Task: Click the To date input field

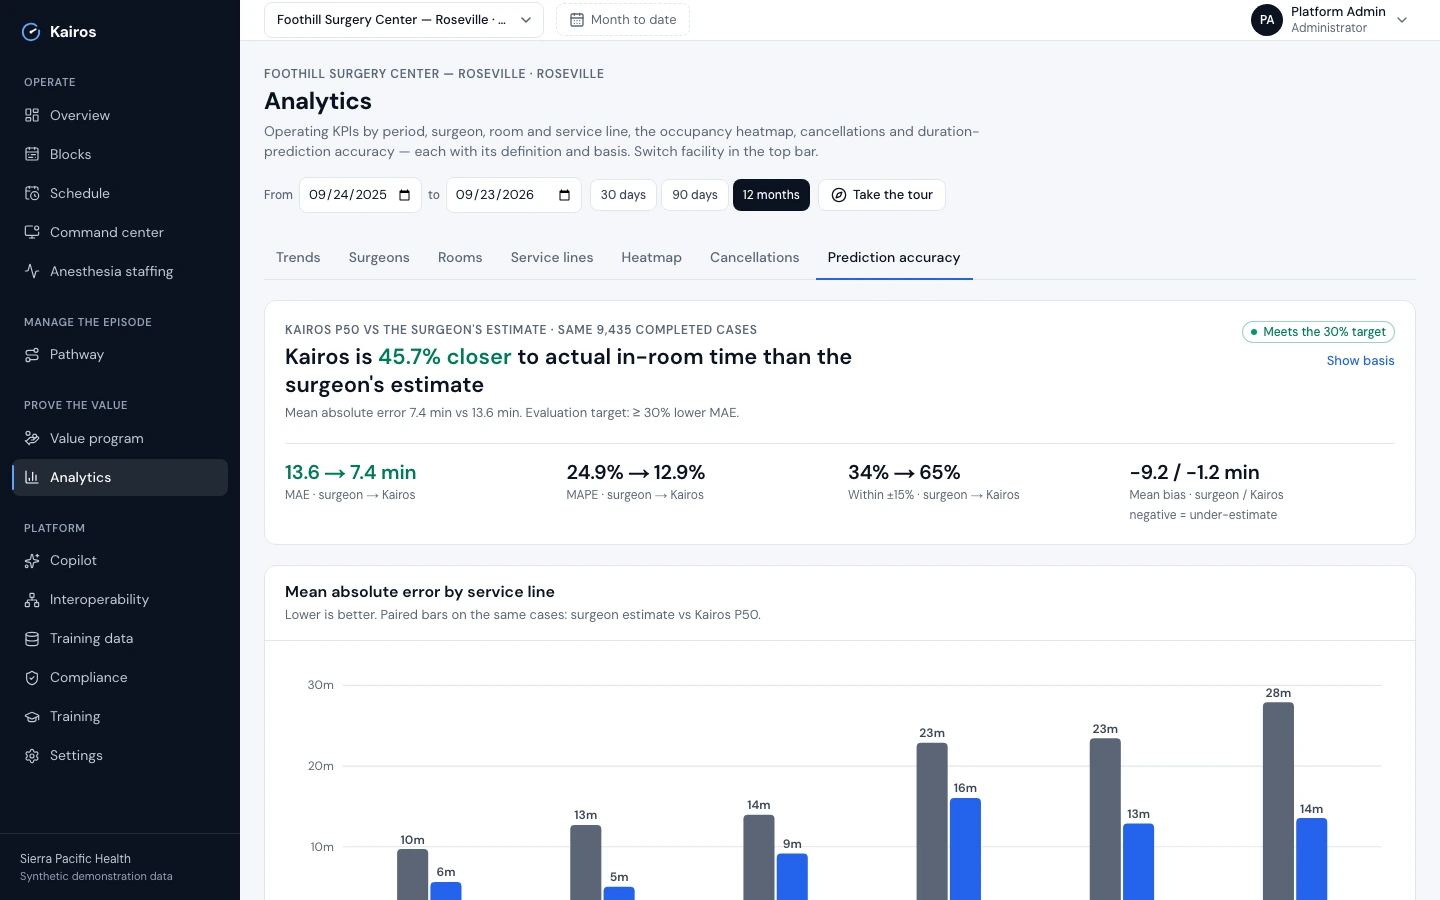Action: click(513, 195)
